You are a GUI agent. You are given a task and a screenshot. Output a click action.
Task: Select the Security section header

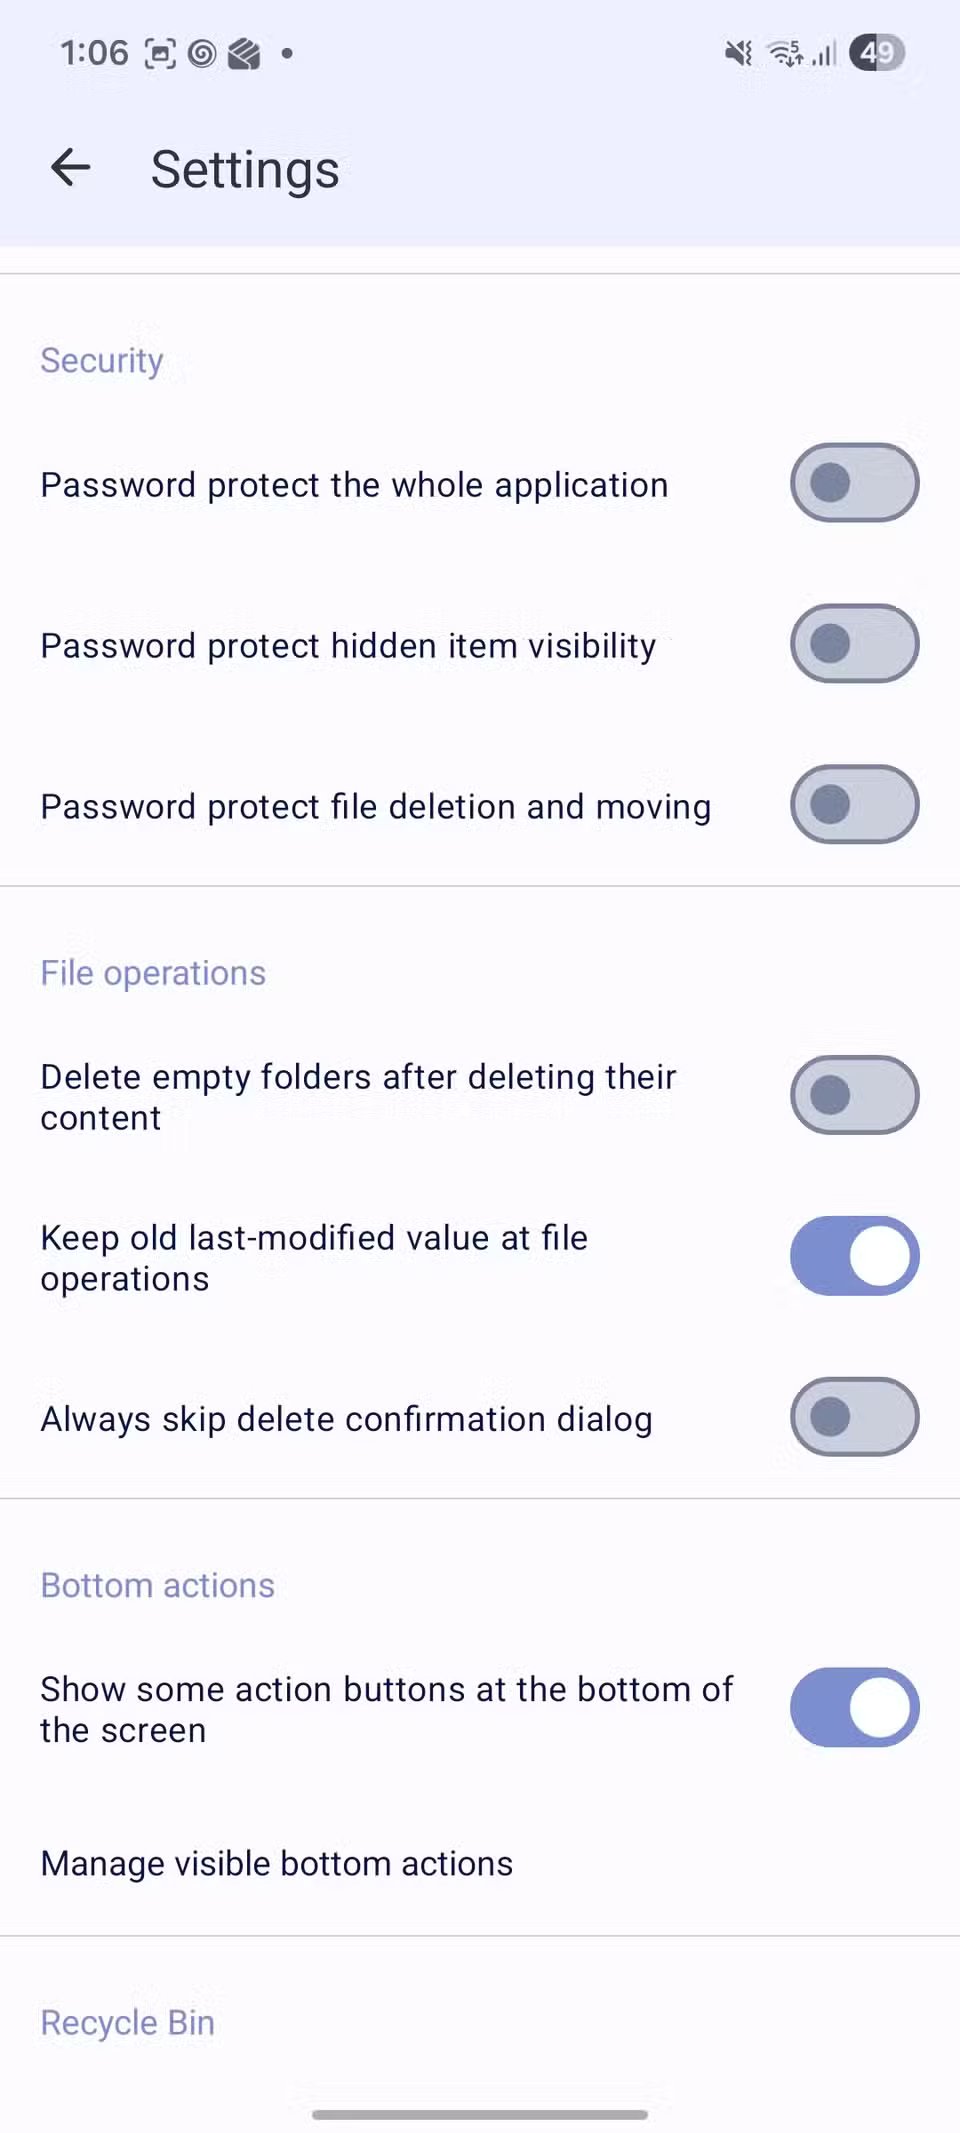click(101, 360)
